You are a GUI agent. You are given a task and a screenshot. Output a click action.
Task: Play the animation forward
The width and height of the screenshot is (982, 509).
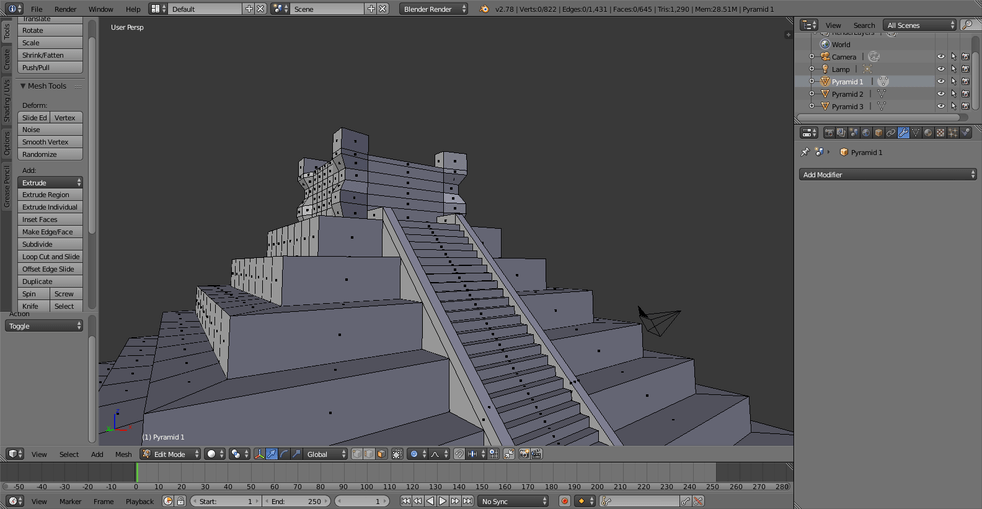click(443, 501)
